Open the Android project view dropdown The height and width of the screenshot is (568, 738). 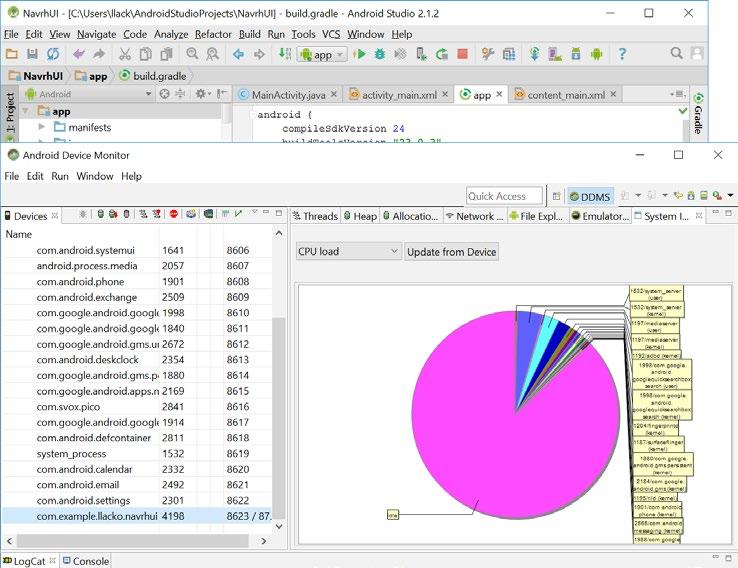tap(88, 94)
